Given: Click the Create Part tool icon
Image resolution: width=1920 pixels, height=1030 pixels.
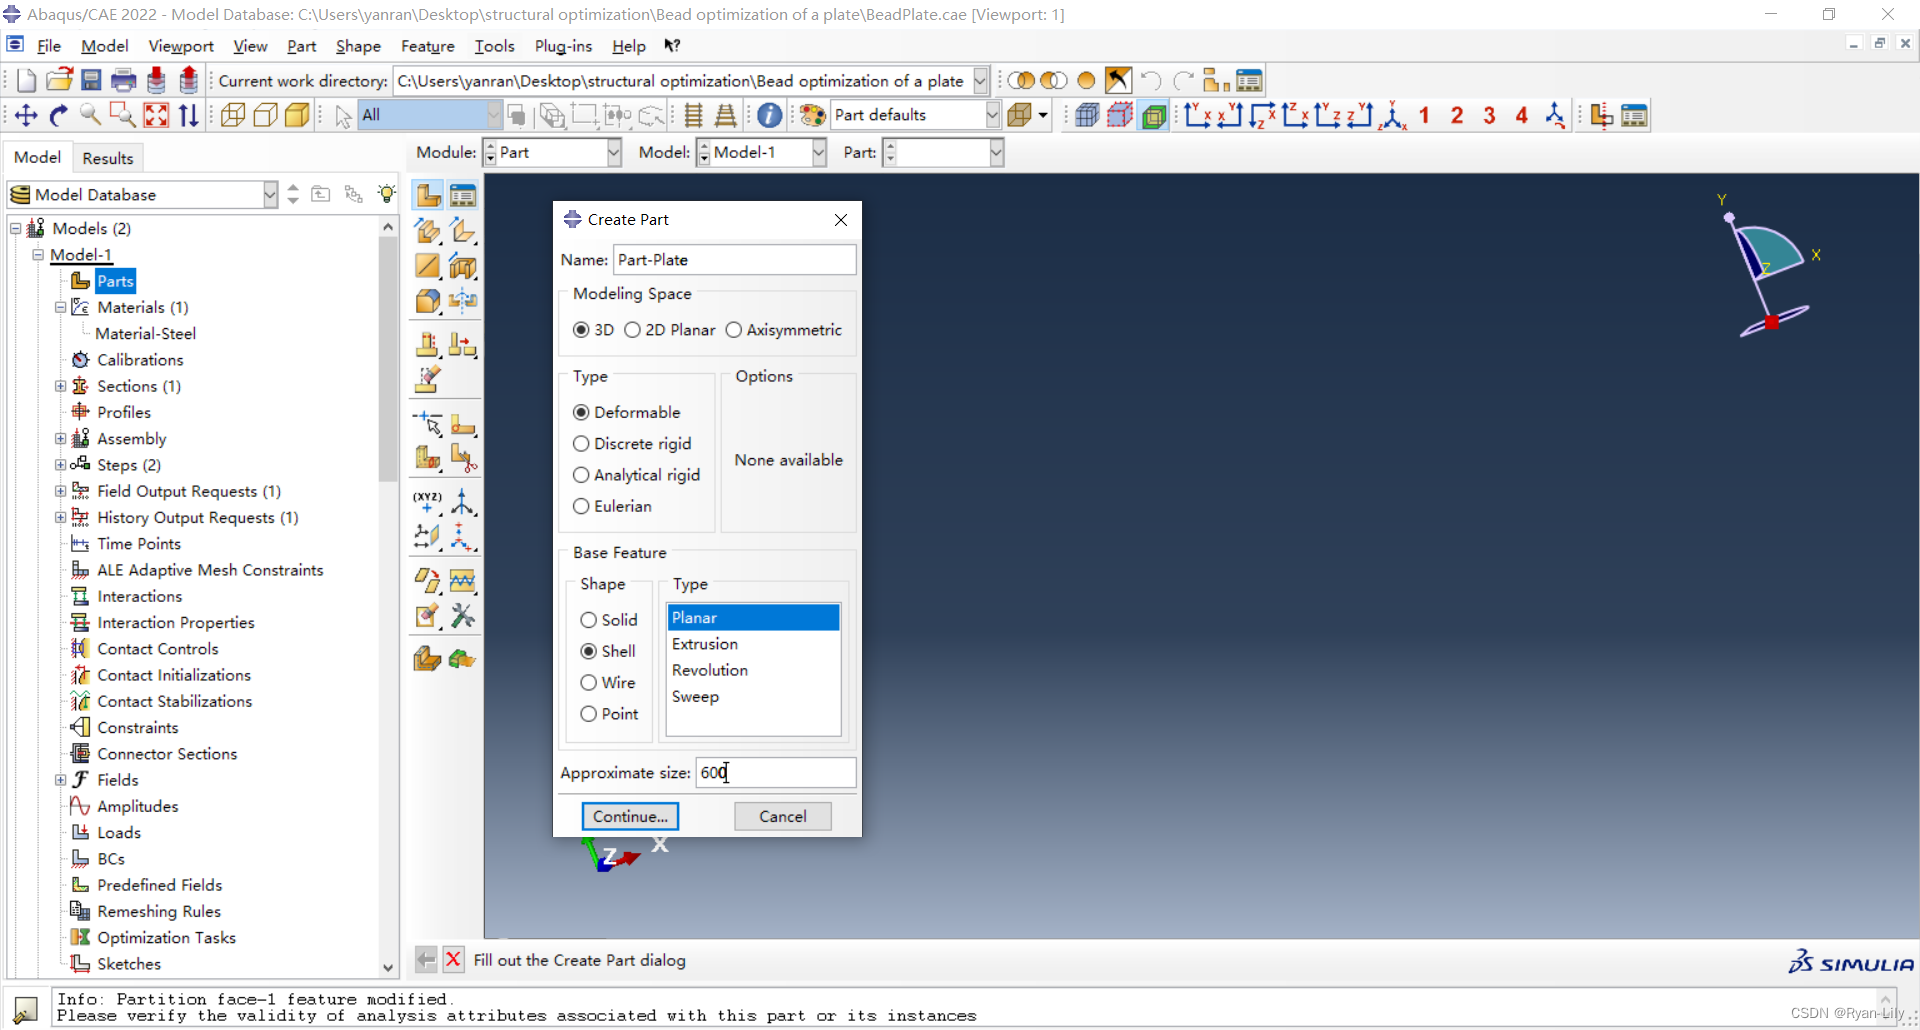Looking at the screenshot, I should (428, 195).
